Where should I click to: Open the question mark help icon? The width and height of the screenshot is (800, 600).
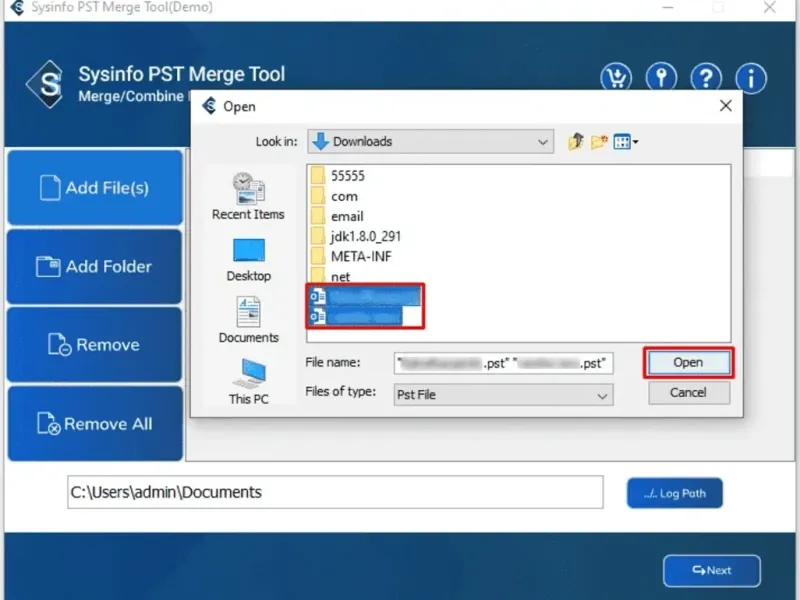706,78
